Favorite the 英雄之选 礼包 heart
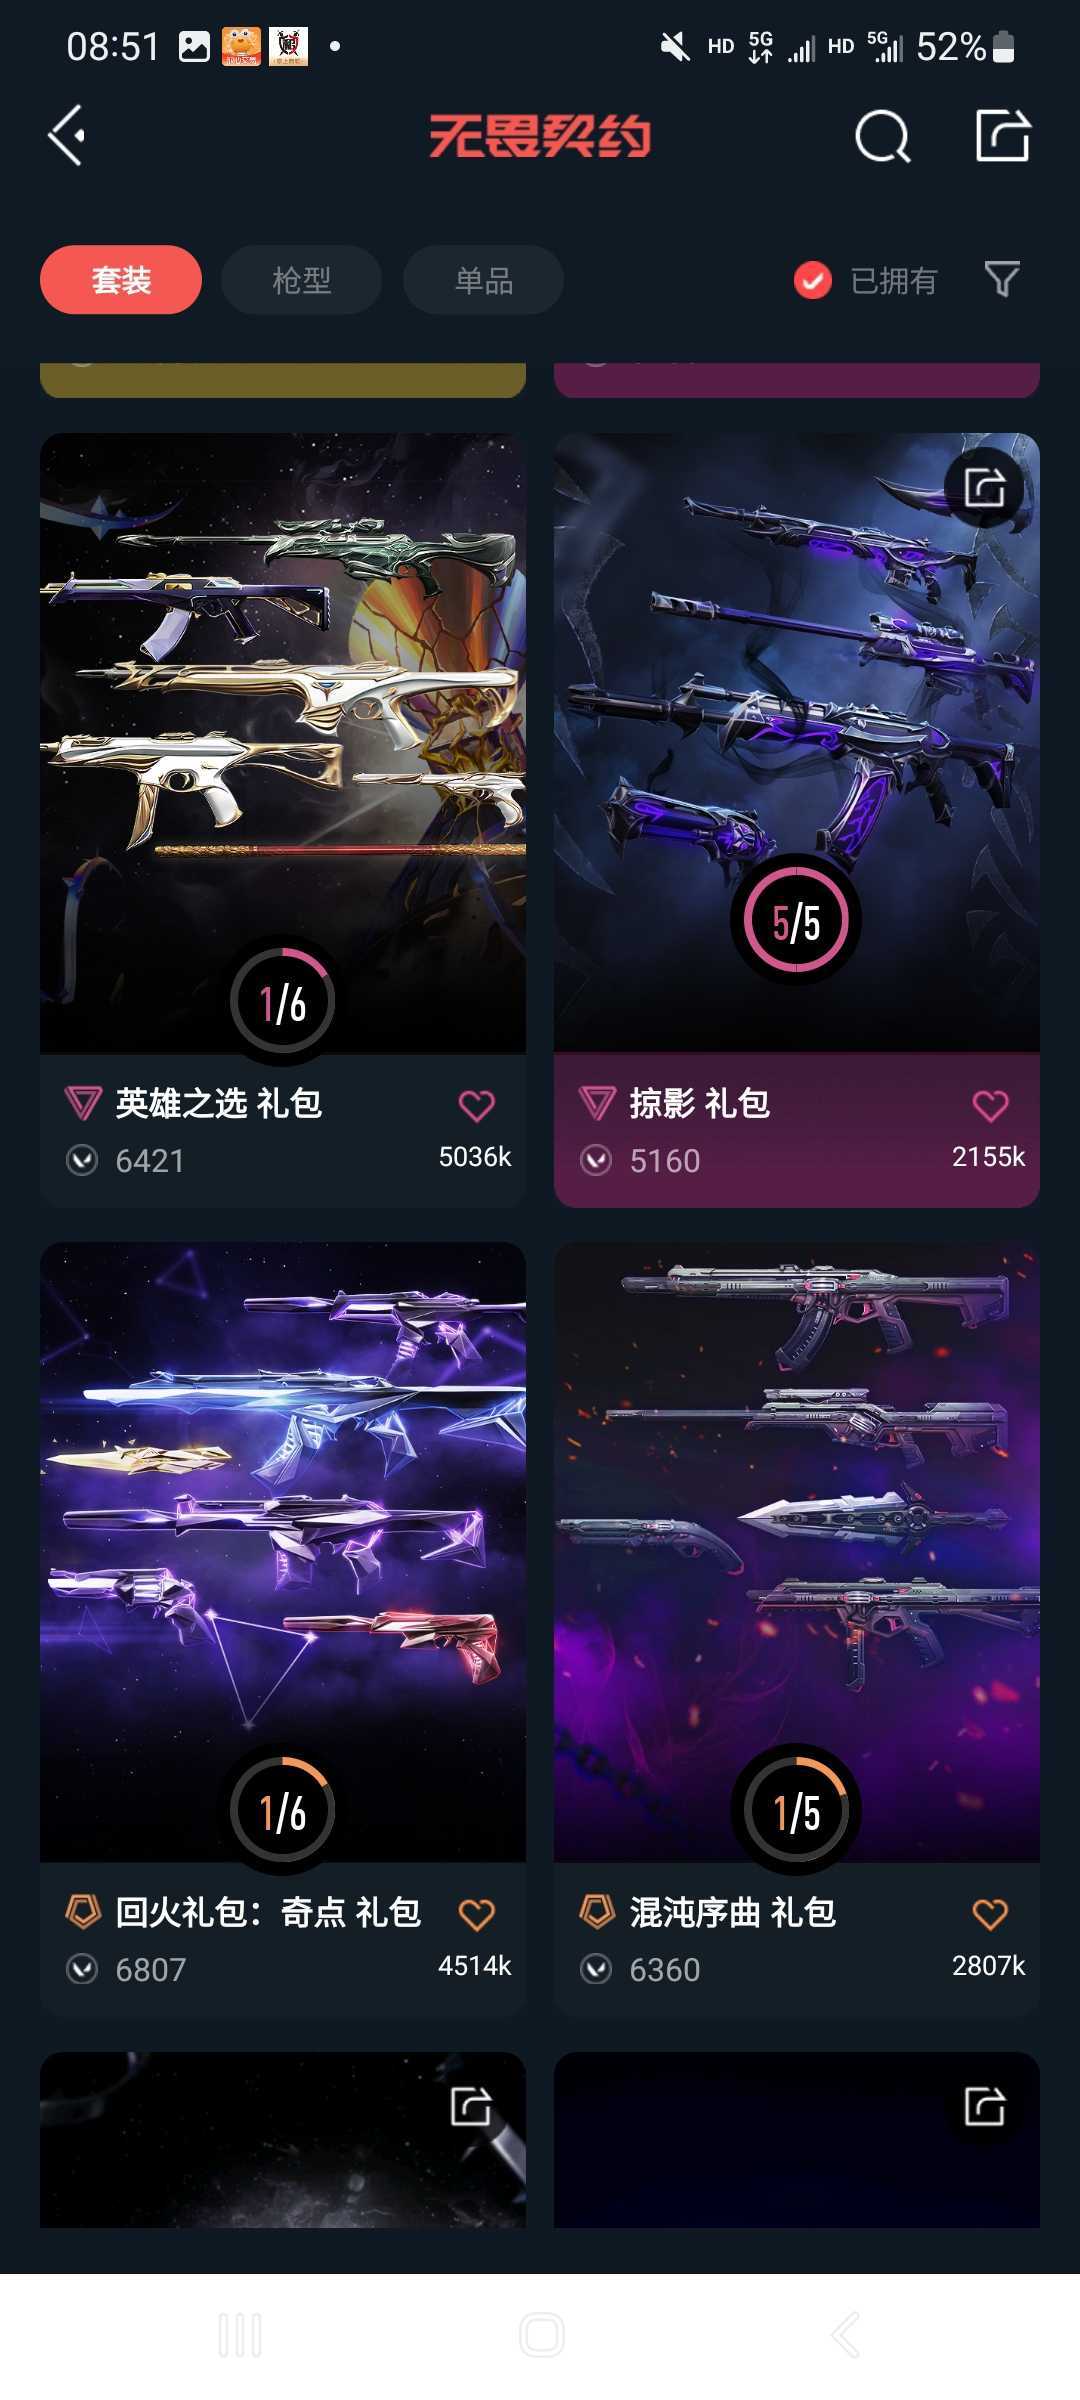The image size is (1080, 2400). pyautogui.click(x=476, y=1105)
